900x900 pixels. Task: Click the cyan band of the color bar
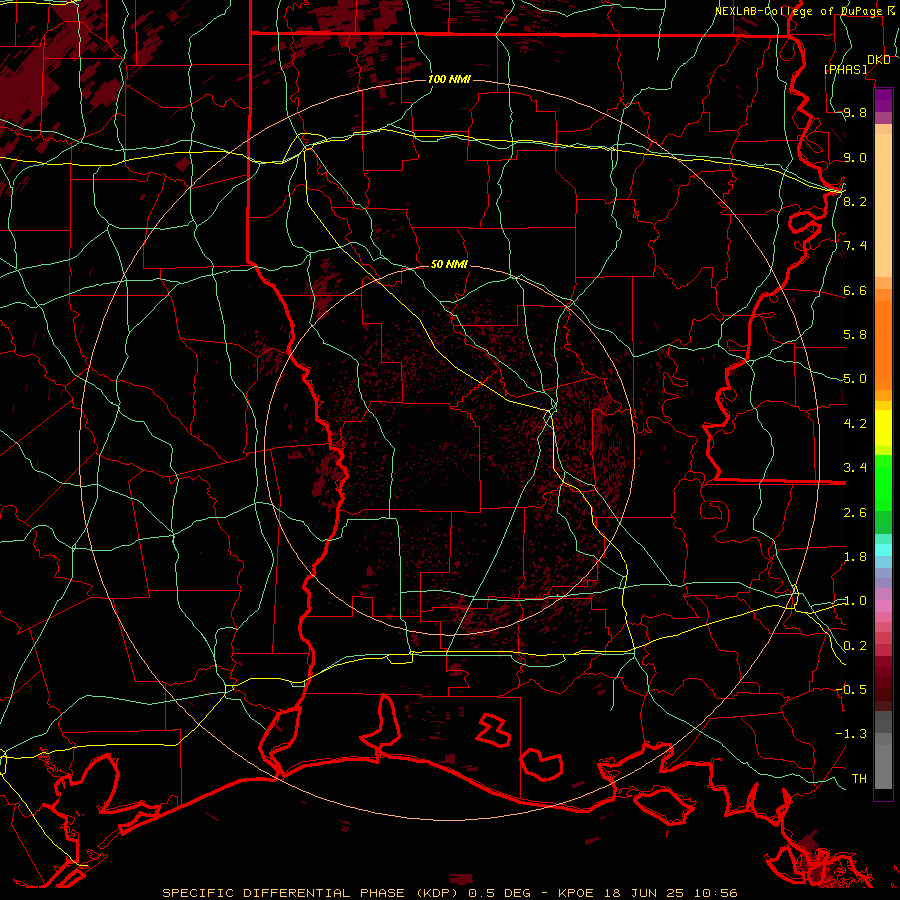883,550
